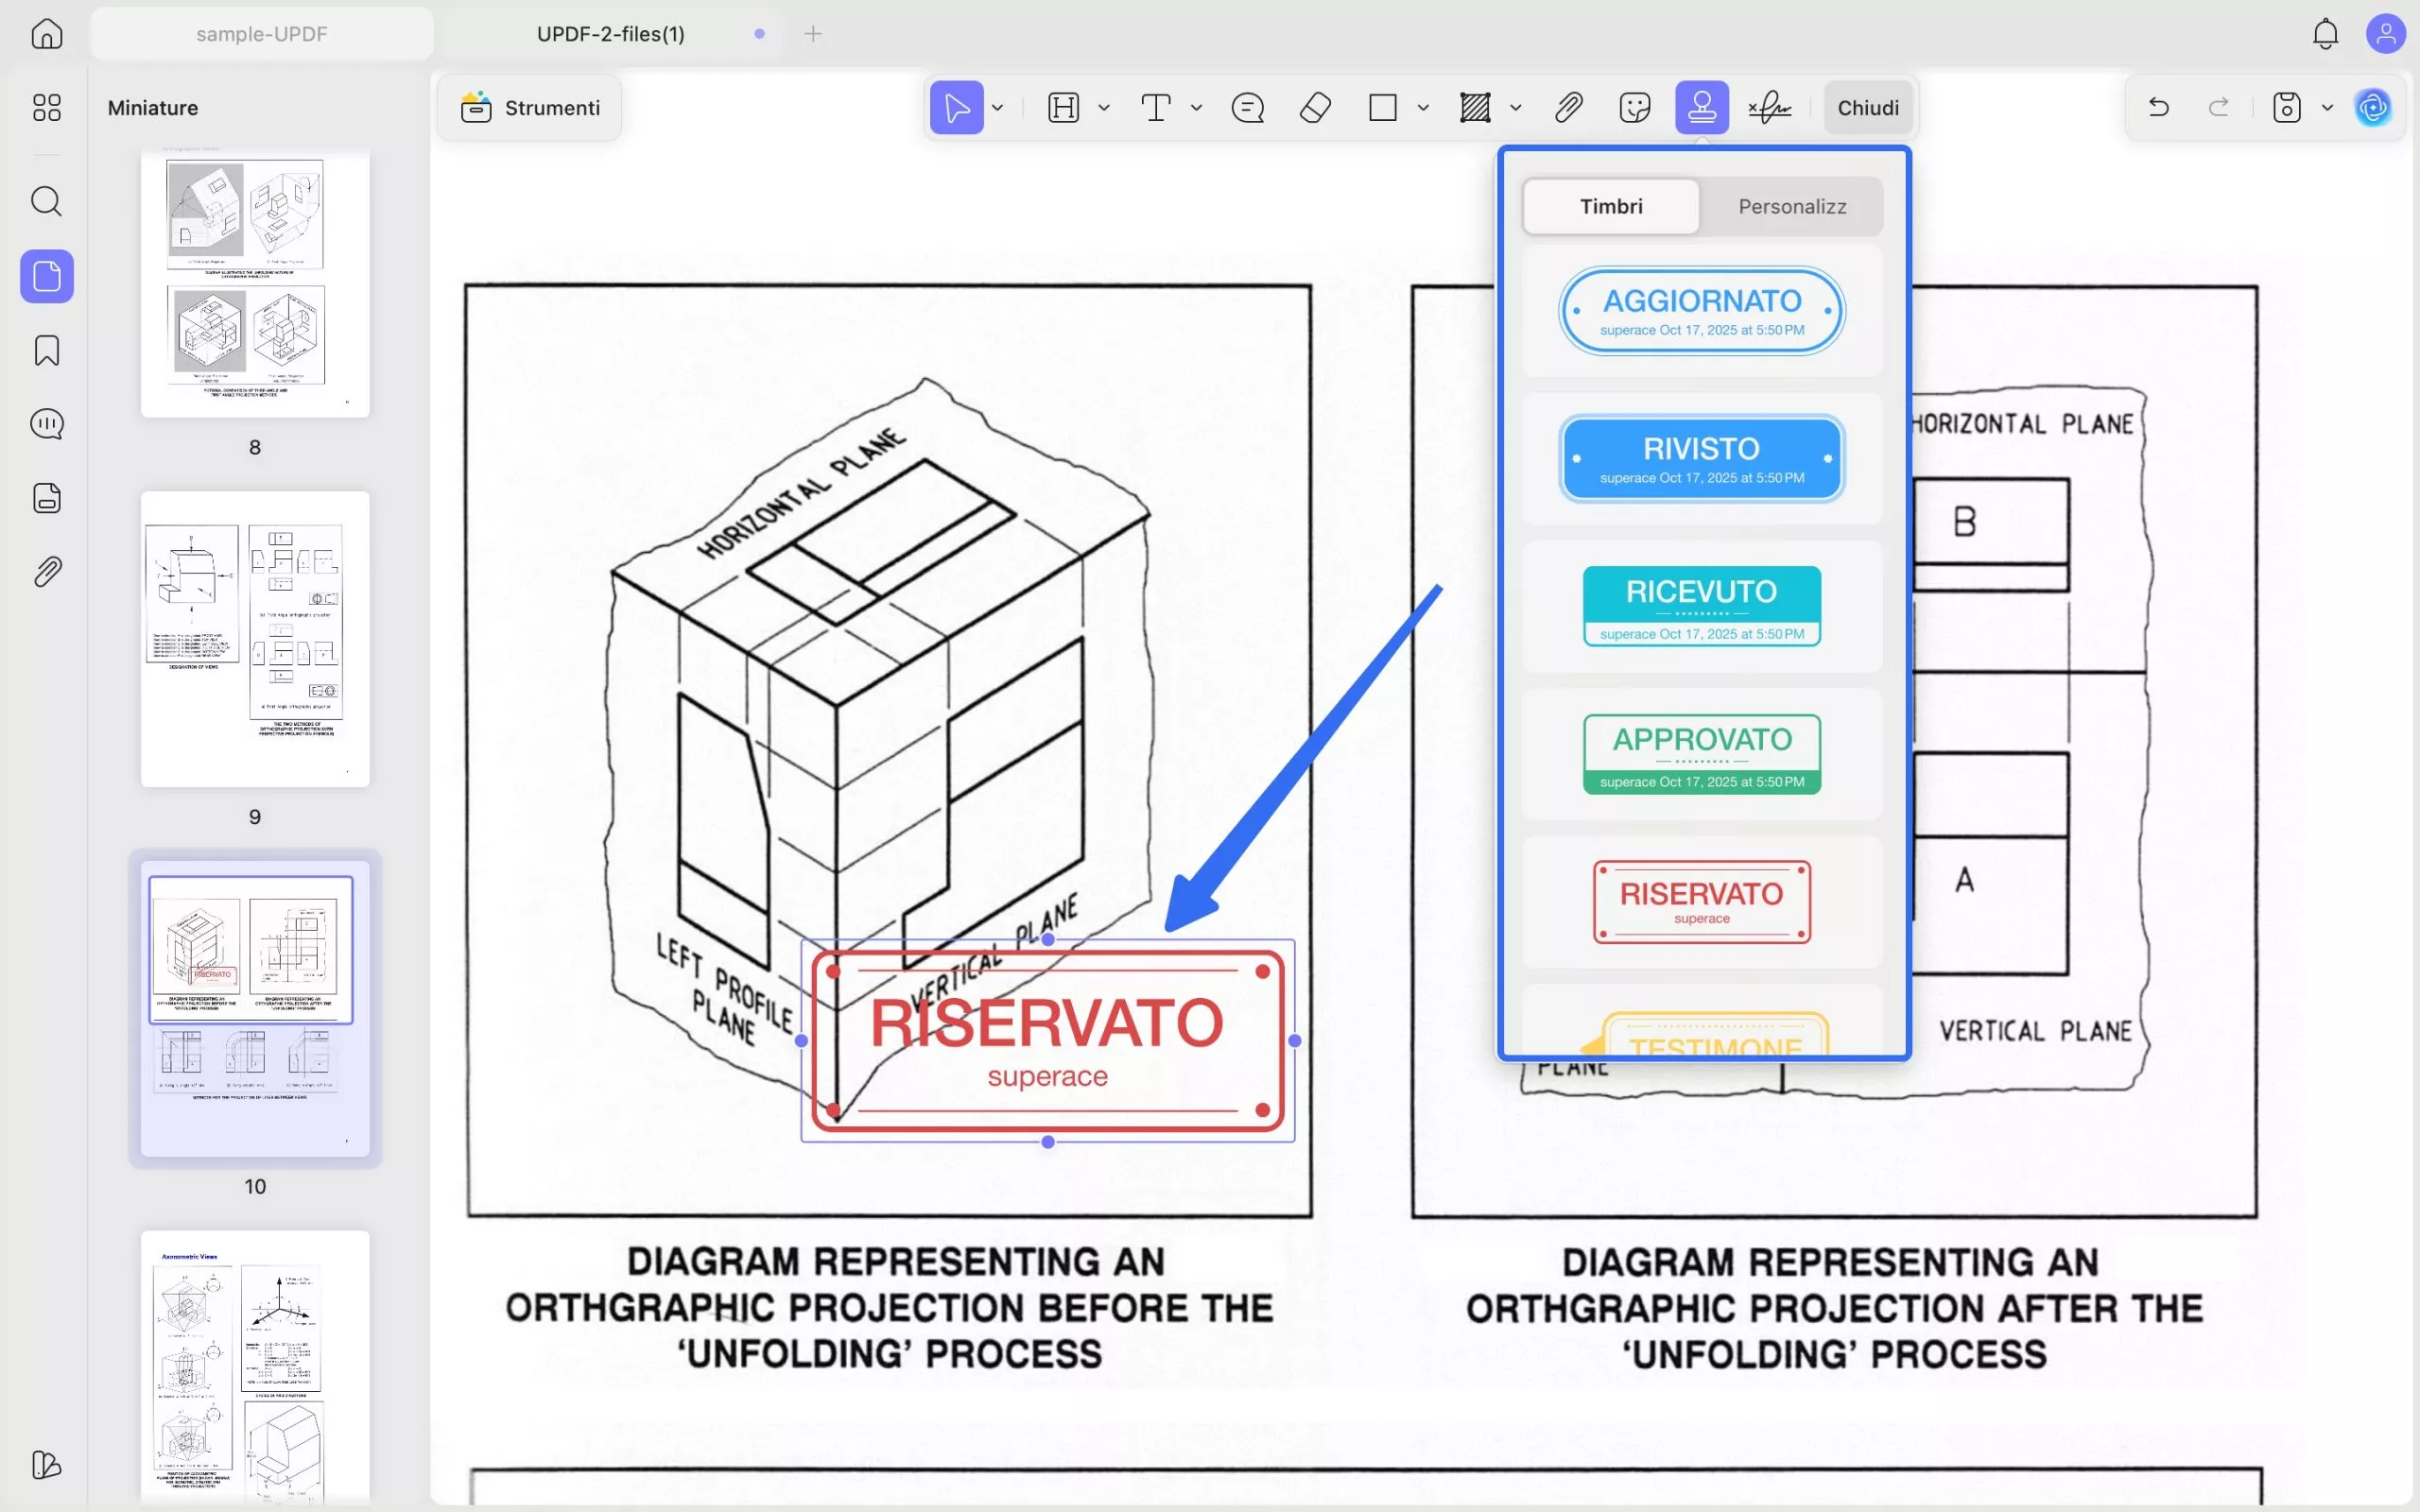Open the signature tool
Viewport: 2420px width, 1512px height.
pos(1769,108)
